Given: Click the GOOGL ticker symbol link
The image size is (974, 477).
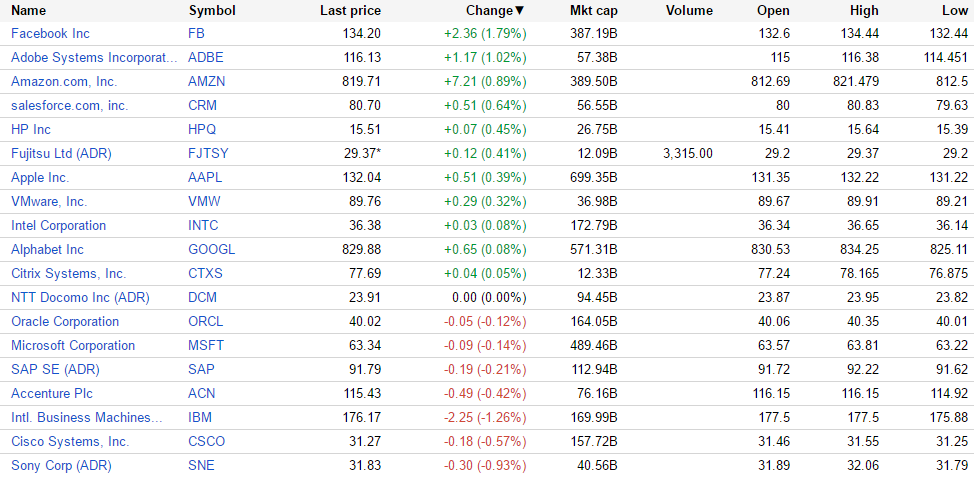Looking at the screenshot, I should coord(211,250).
